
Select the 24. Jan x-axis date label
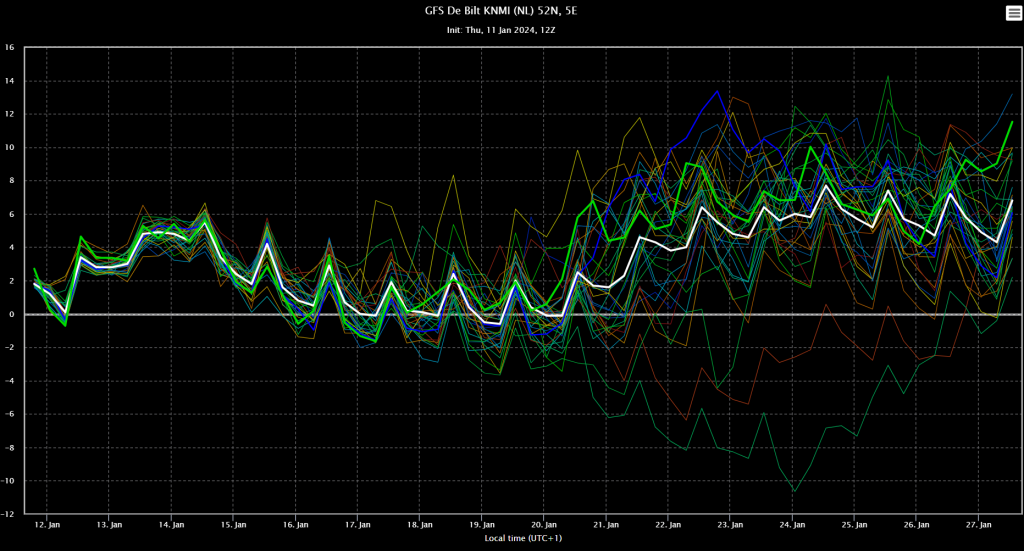pyautogui.click(x=792, y=525)
